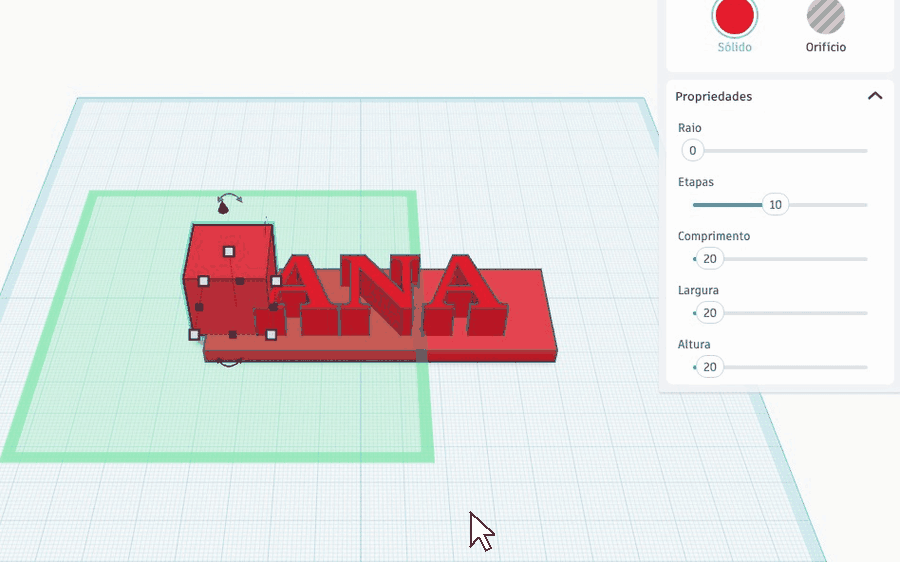This screenshot has height=562, width=900.
Task: Click the Etapas label
Action: [x=696, y=182]
